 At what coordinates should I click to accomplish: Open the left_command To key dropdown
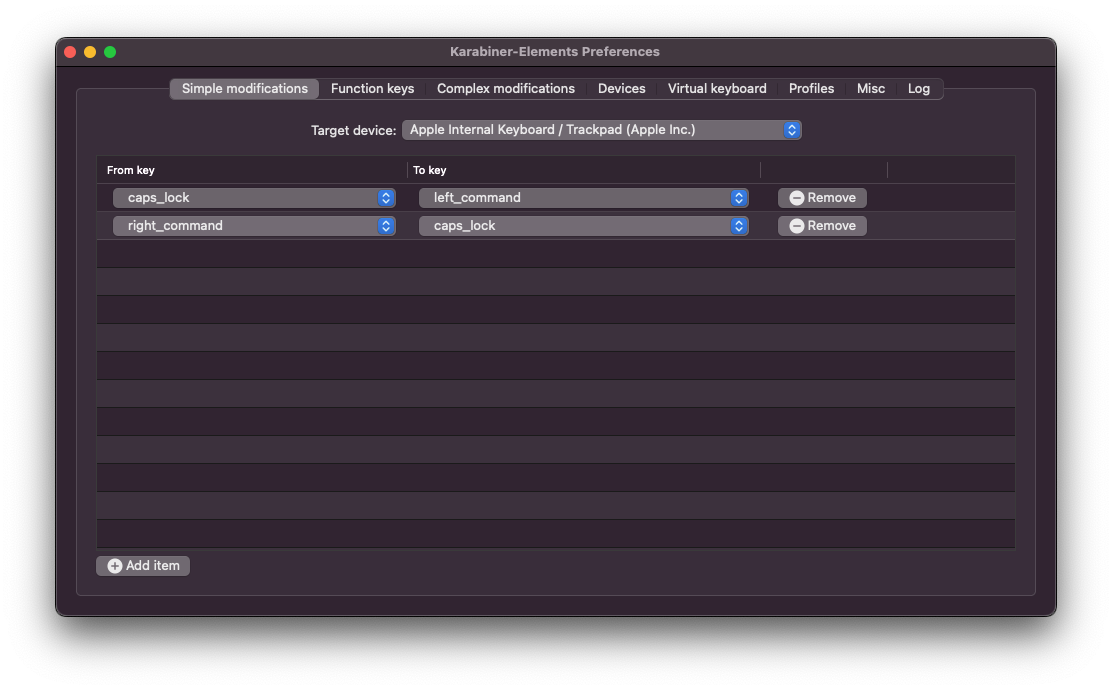point(583,198)
